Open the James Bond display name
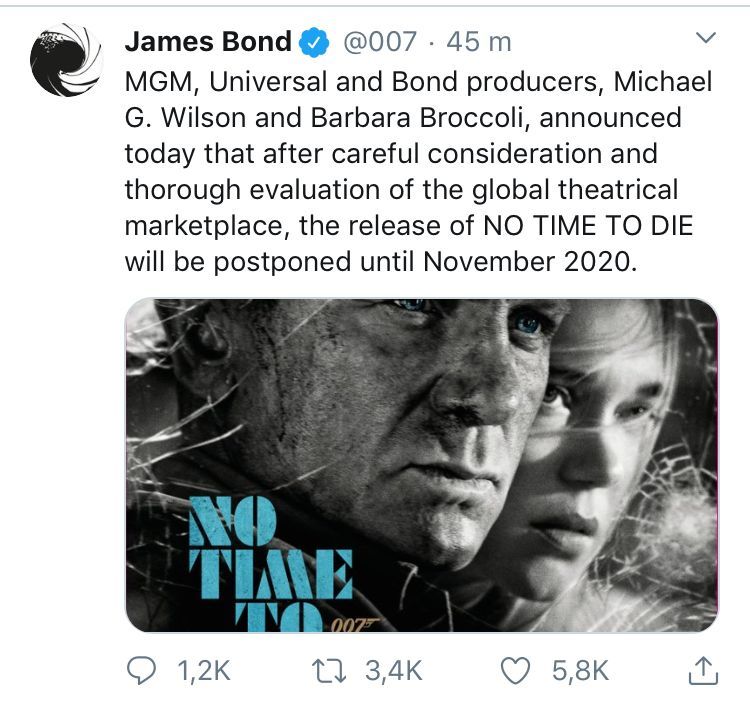Screen dimensions: 750x716 [208, 43]
